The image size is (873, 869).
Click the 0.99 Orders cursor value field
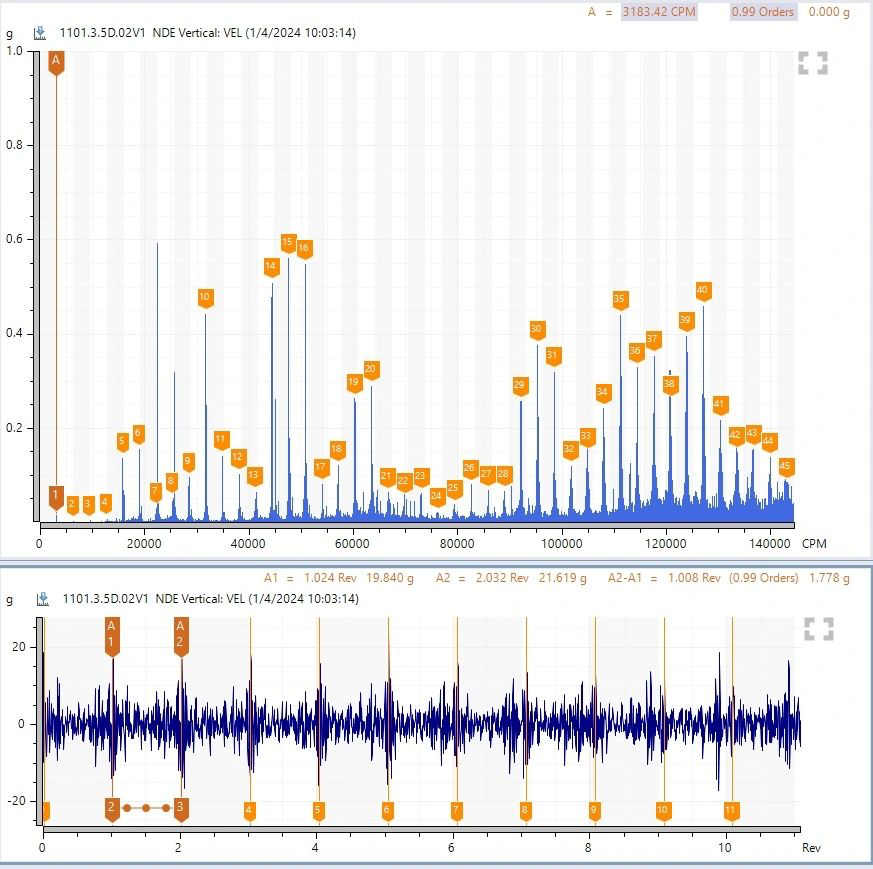(x=763, y=12)
